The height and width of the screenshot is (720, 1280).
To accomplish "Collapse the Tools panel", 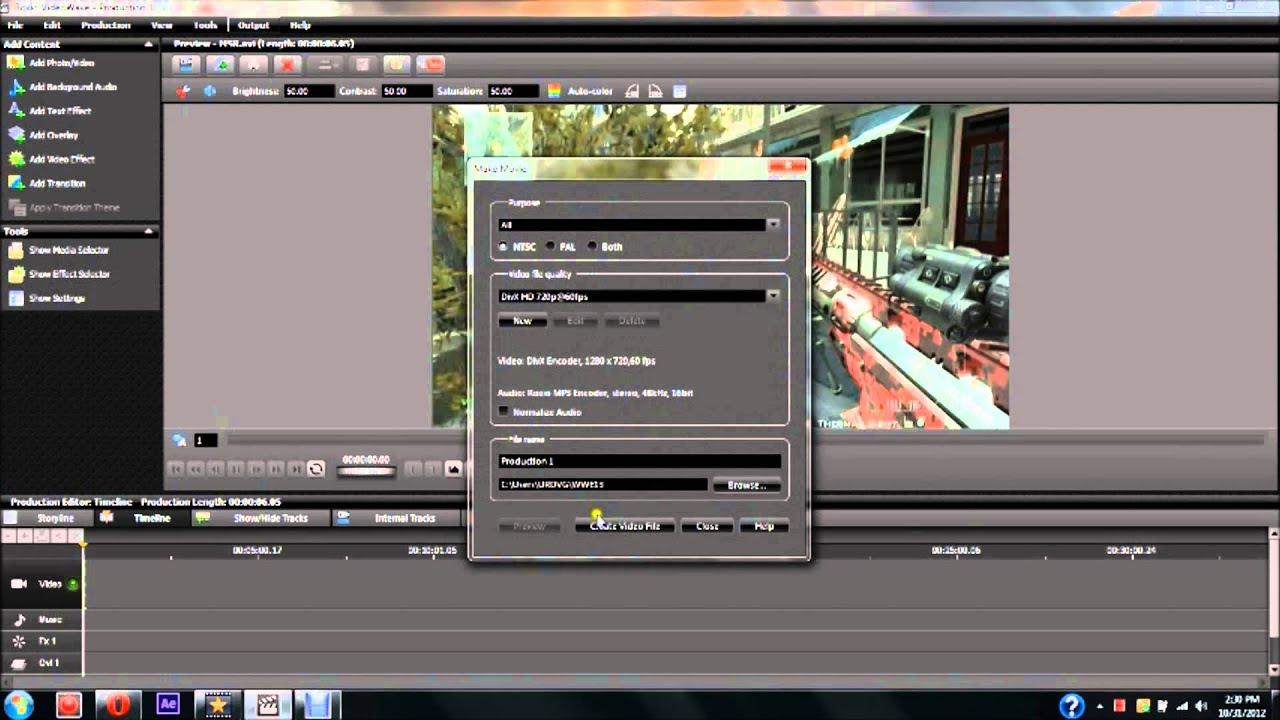I will (149, 231).
